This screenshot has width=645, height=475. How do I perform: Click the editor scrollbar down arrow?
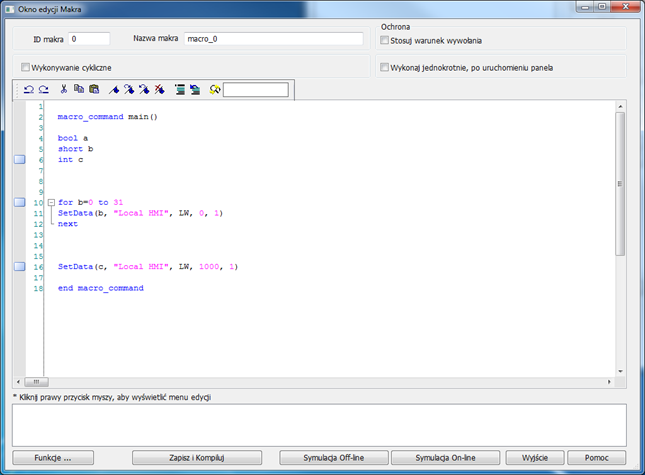click(620, 371)
